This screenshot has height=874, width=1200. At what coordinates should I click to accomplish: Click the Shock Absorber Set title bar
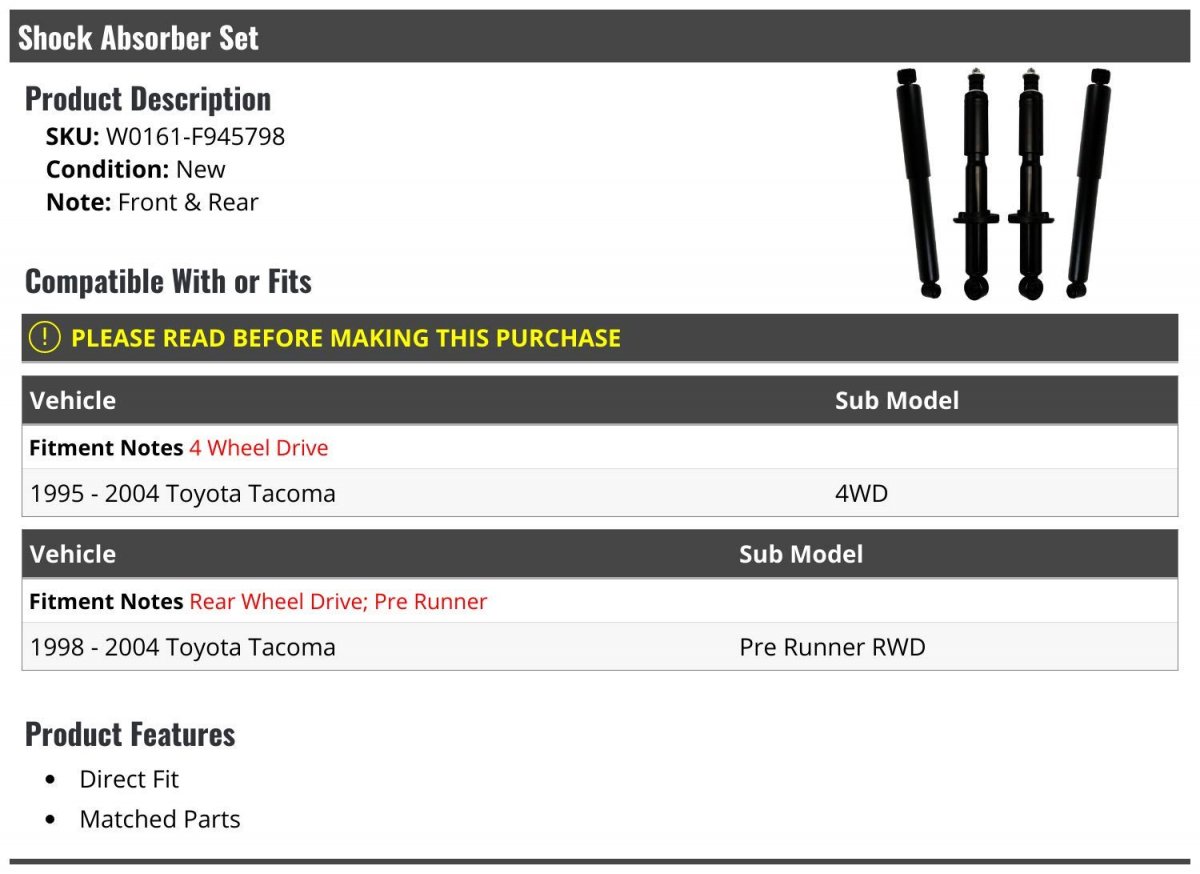point(138,38)
